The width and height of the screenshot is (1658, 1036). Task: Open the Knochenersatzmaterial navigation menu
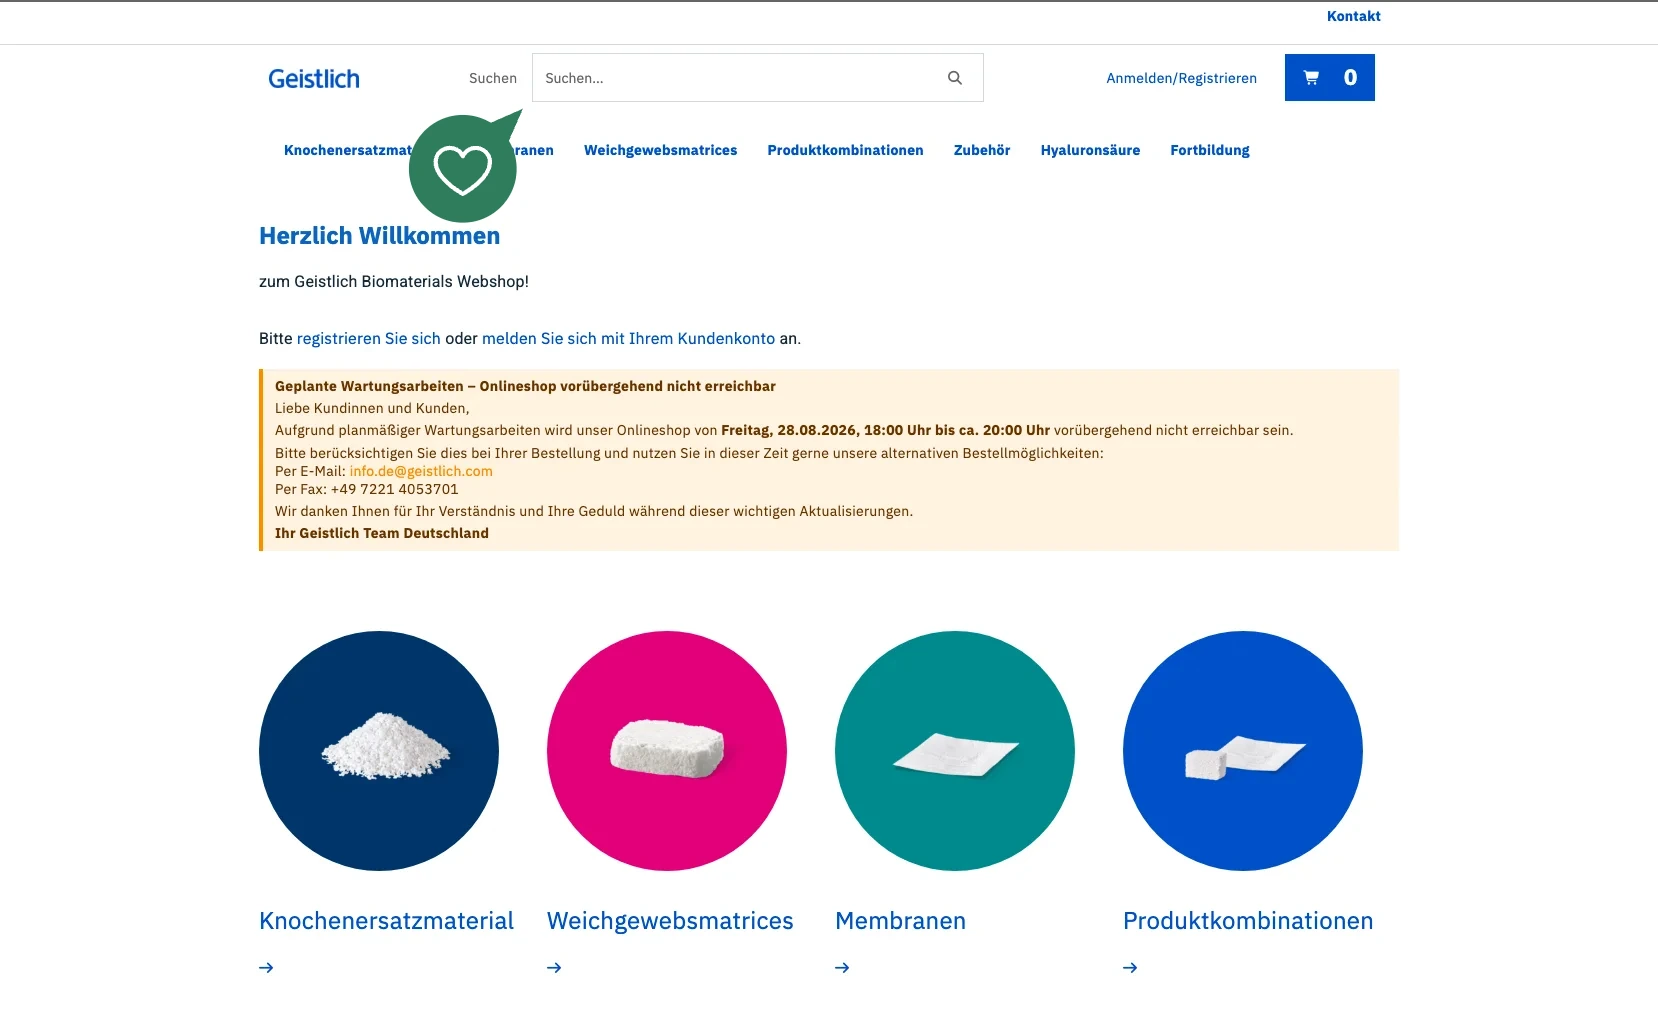[x=346, y=150]
